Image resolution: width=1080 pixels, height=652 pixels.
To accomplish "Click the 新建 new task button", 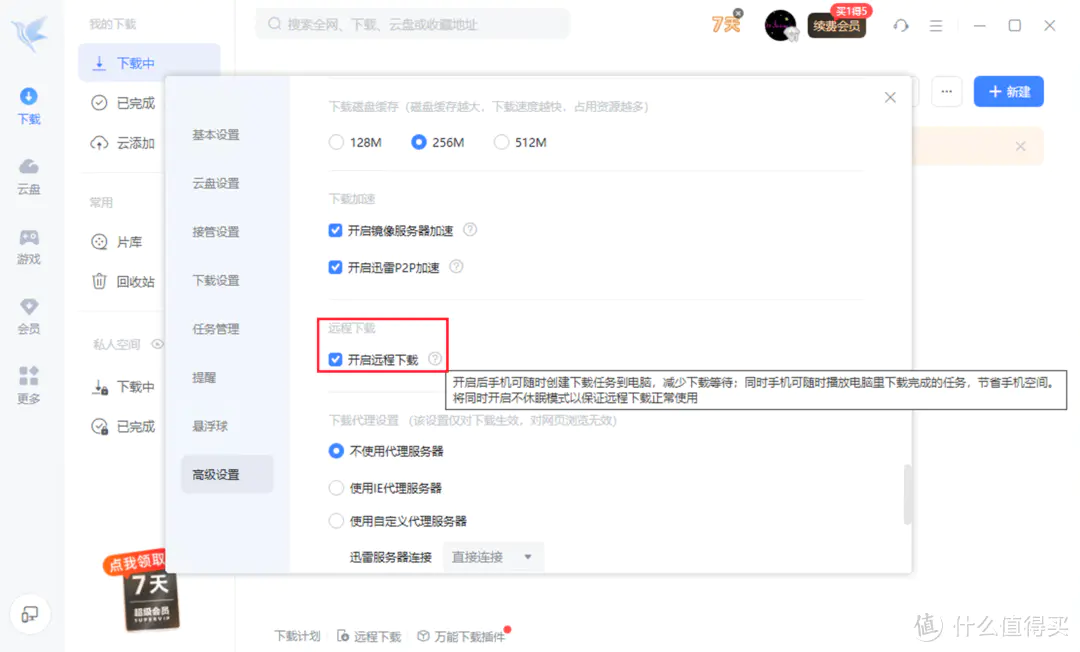I will pos(1008,92).
